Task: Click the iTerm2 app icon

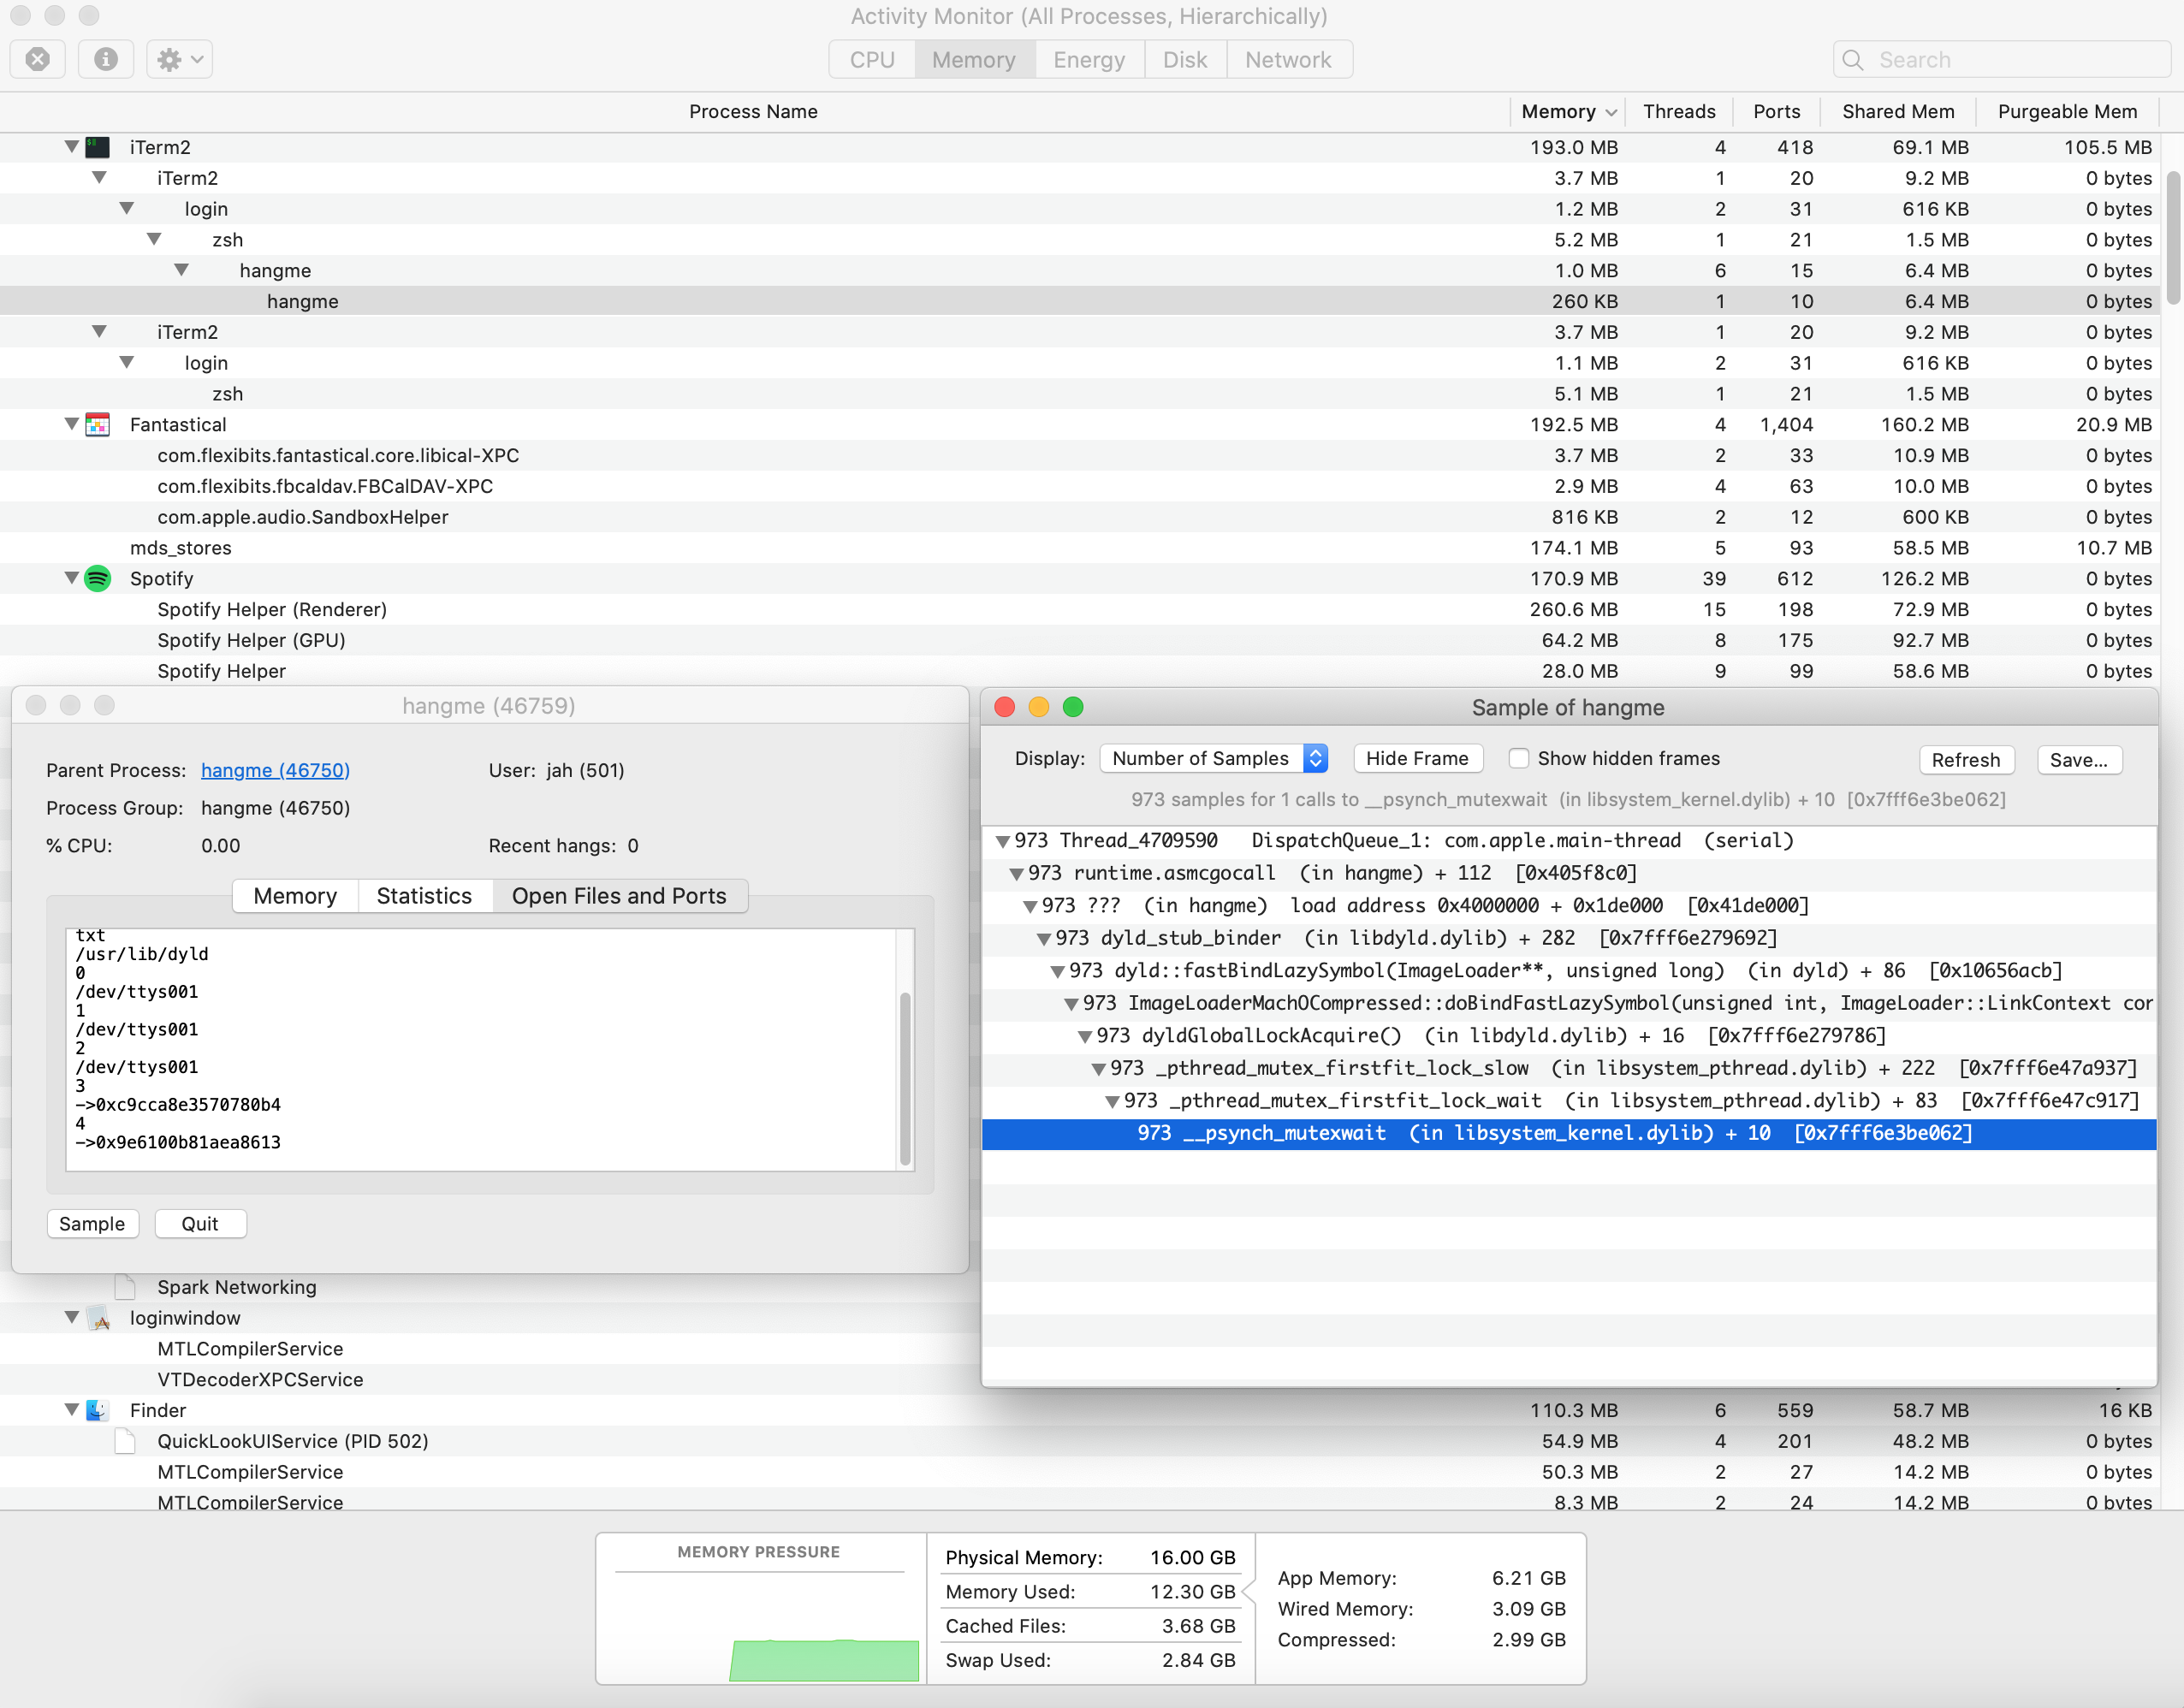Action: (97, 147)
